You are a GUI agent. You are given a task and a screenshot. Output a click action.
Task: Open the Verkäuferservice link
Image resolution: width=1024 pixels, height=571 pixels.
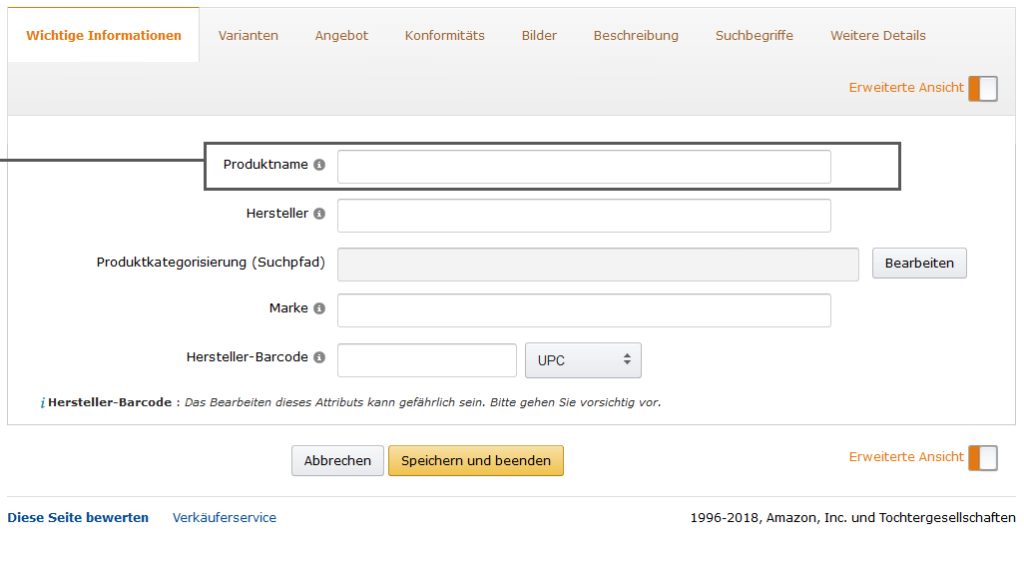coord(224,517)
